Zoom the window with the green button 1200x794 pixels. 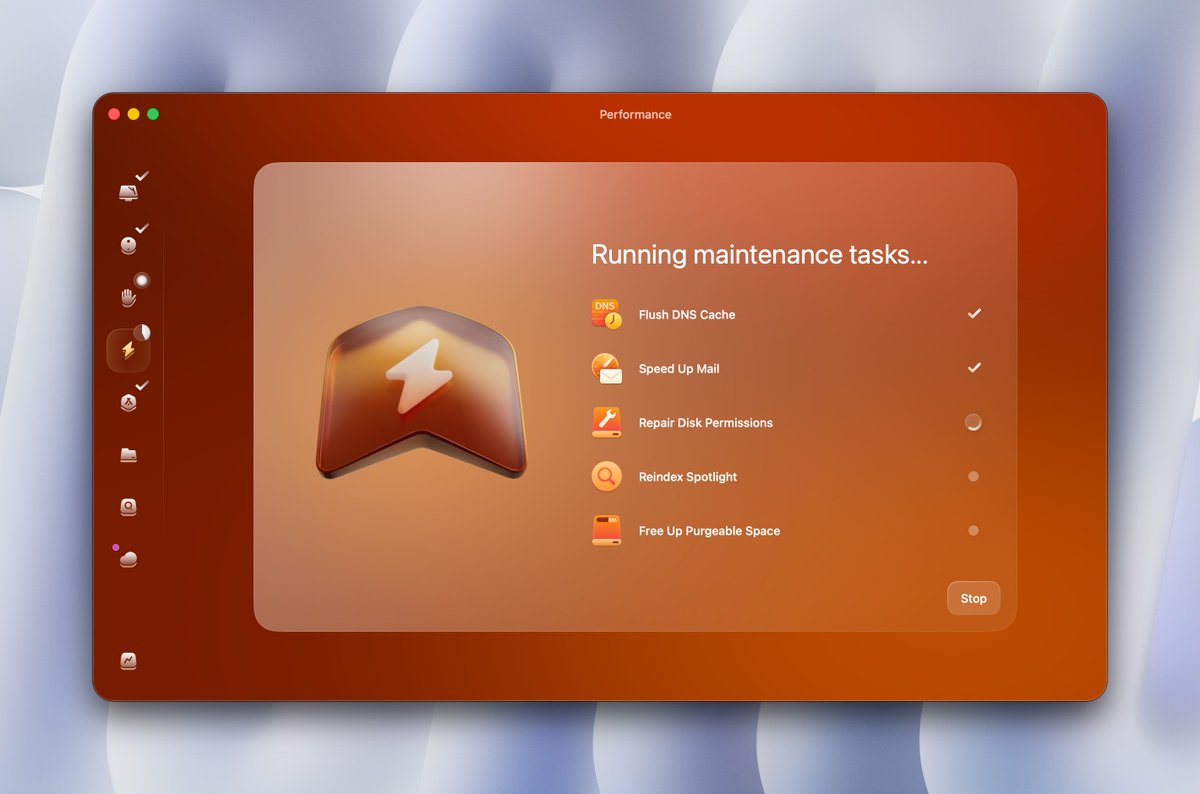pyautogui.click(x=153, y=114)
